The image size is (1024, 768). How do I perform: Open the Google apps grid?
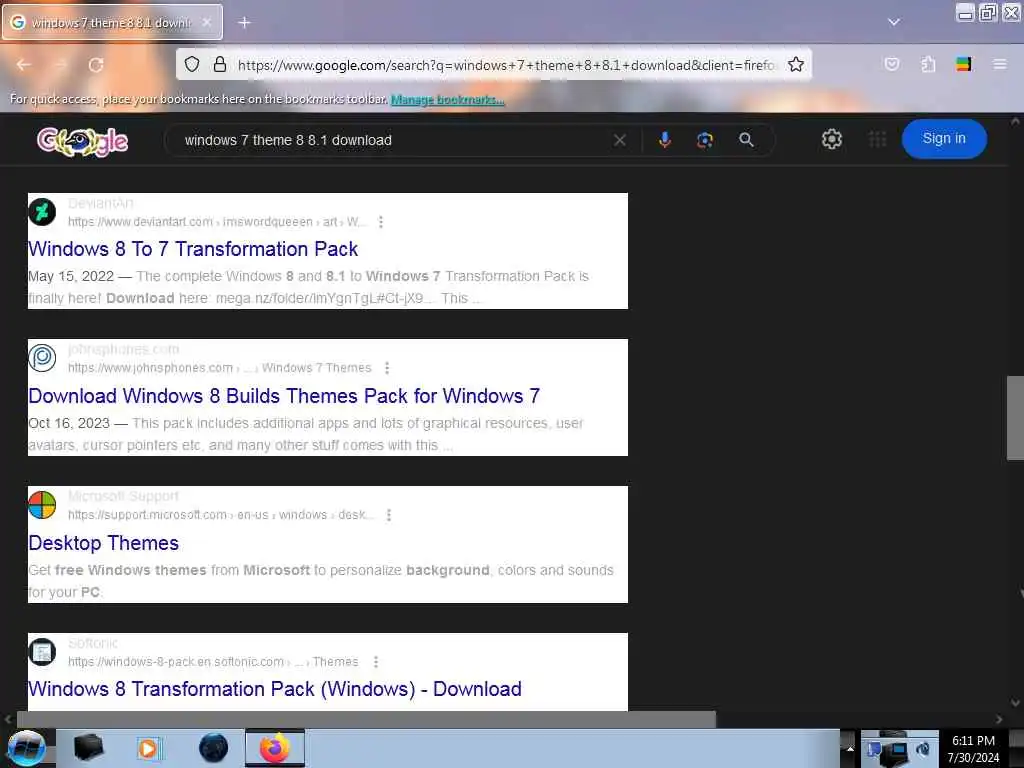877,139
